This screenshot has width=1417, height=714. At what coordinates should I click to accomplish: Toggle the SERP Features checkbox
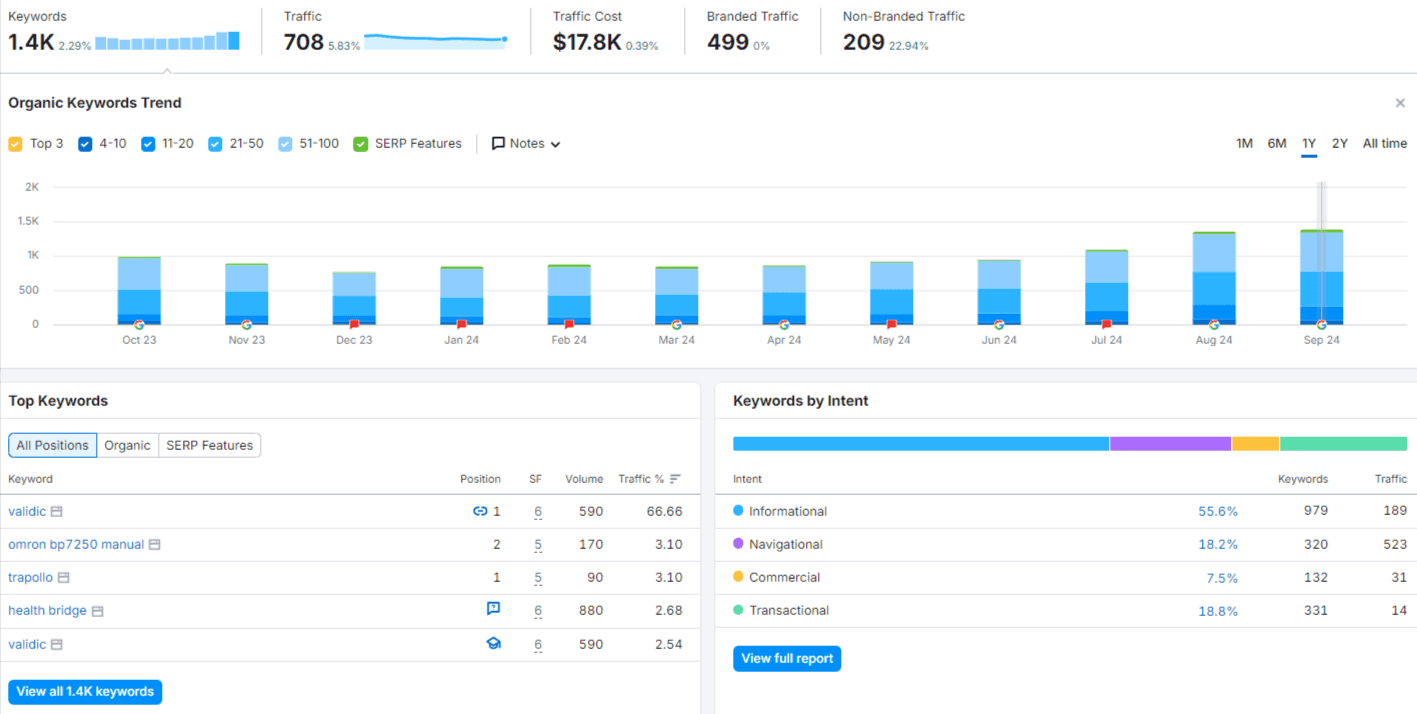click(x=361, y=144)
